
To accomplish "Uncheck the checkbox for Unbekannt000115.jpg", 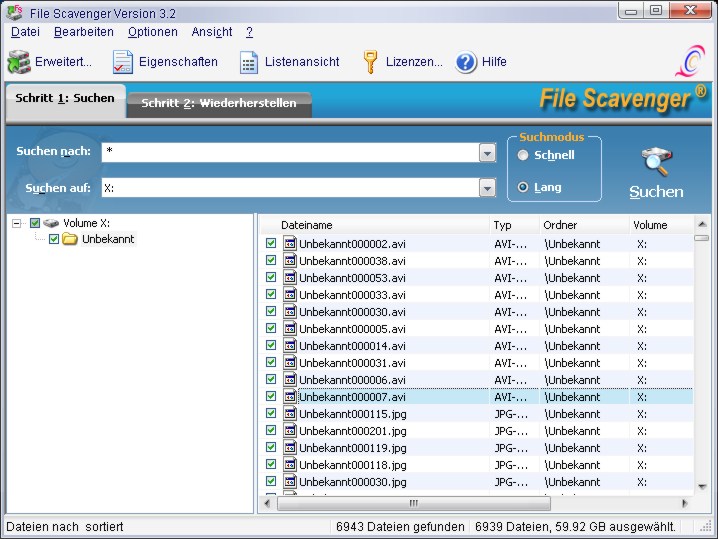I will (x=271, y=413).
